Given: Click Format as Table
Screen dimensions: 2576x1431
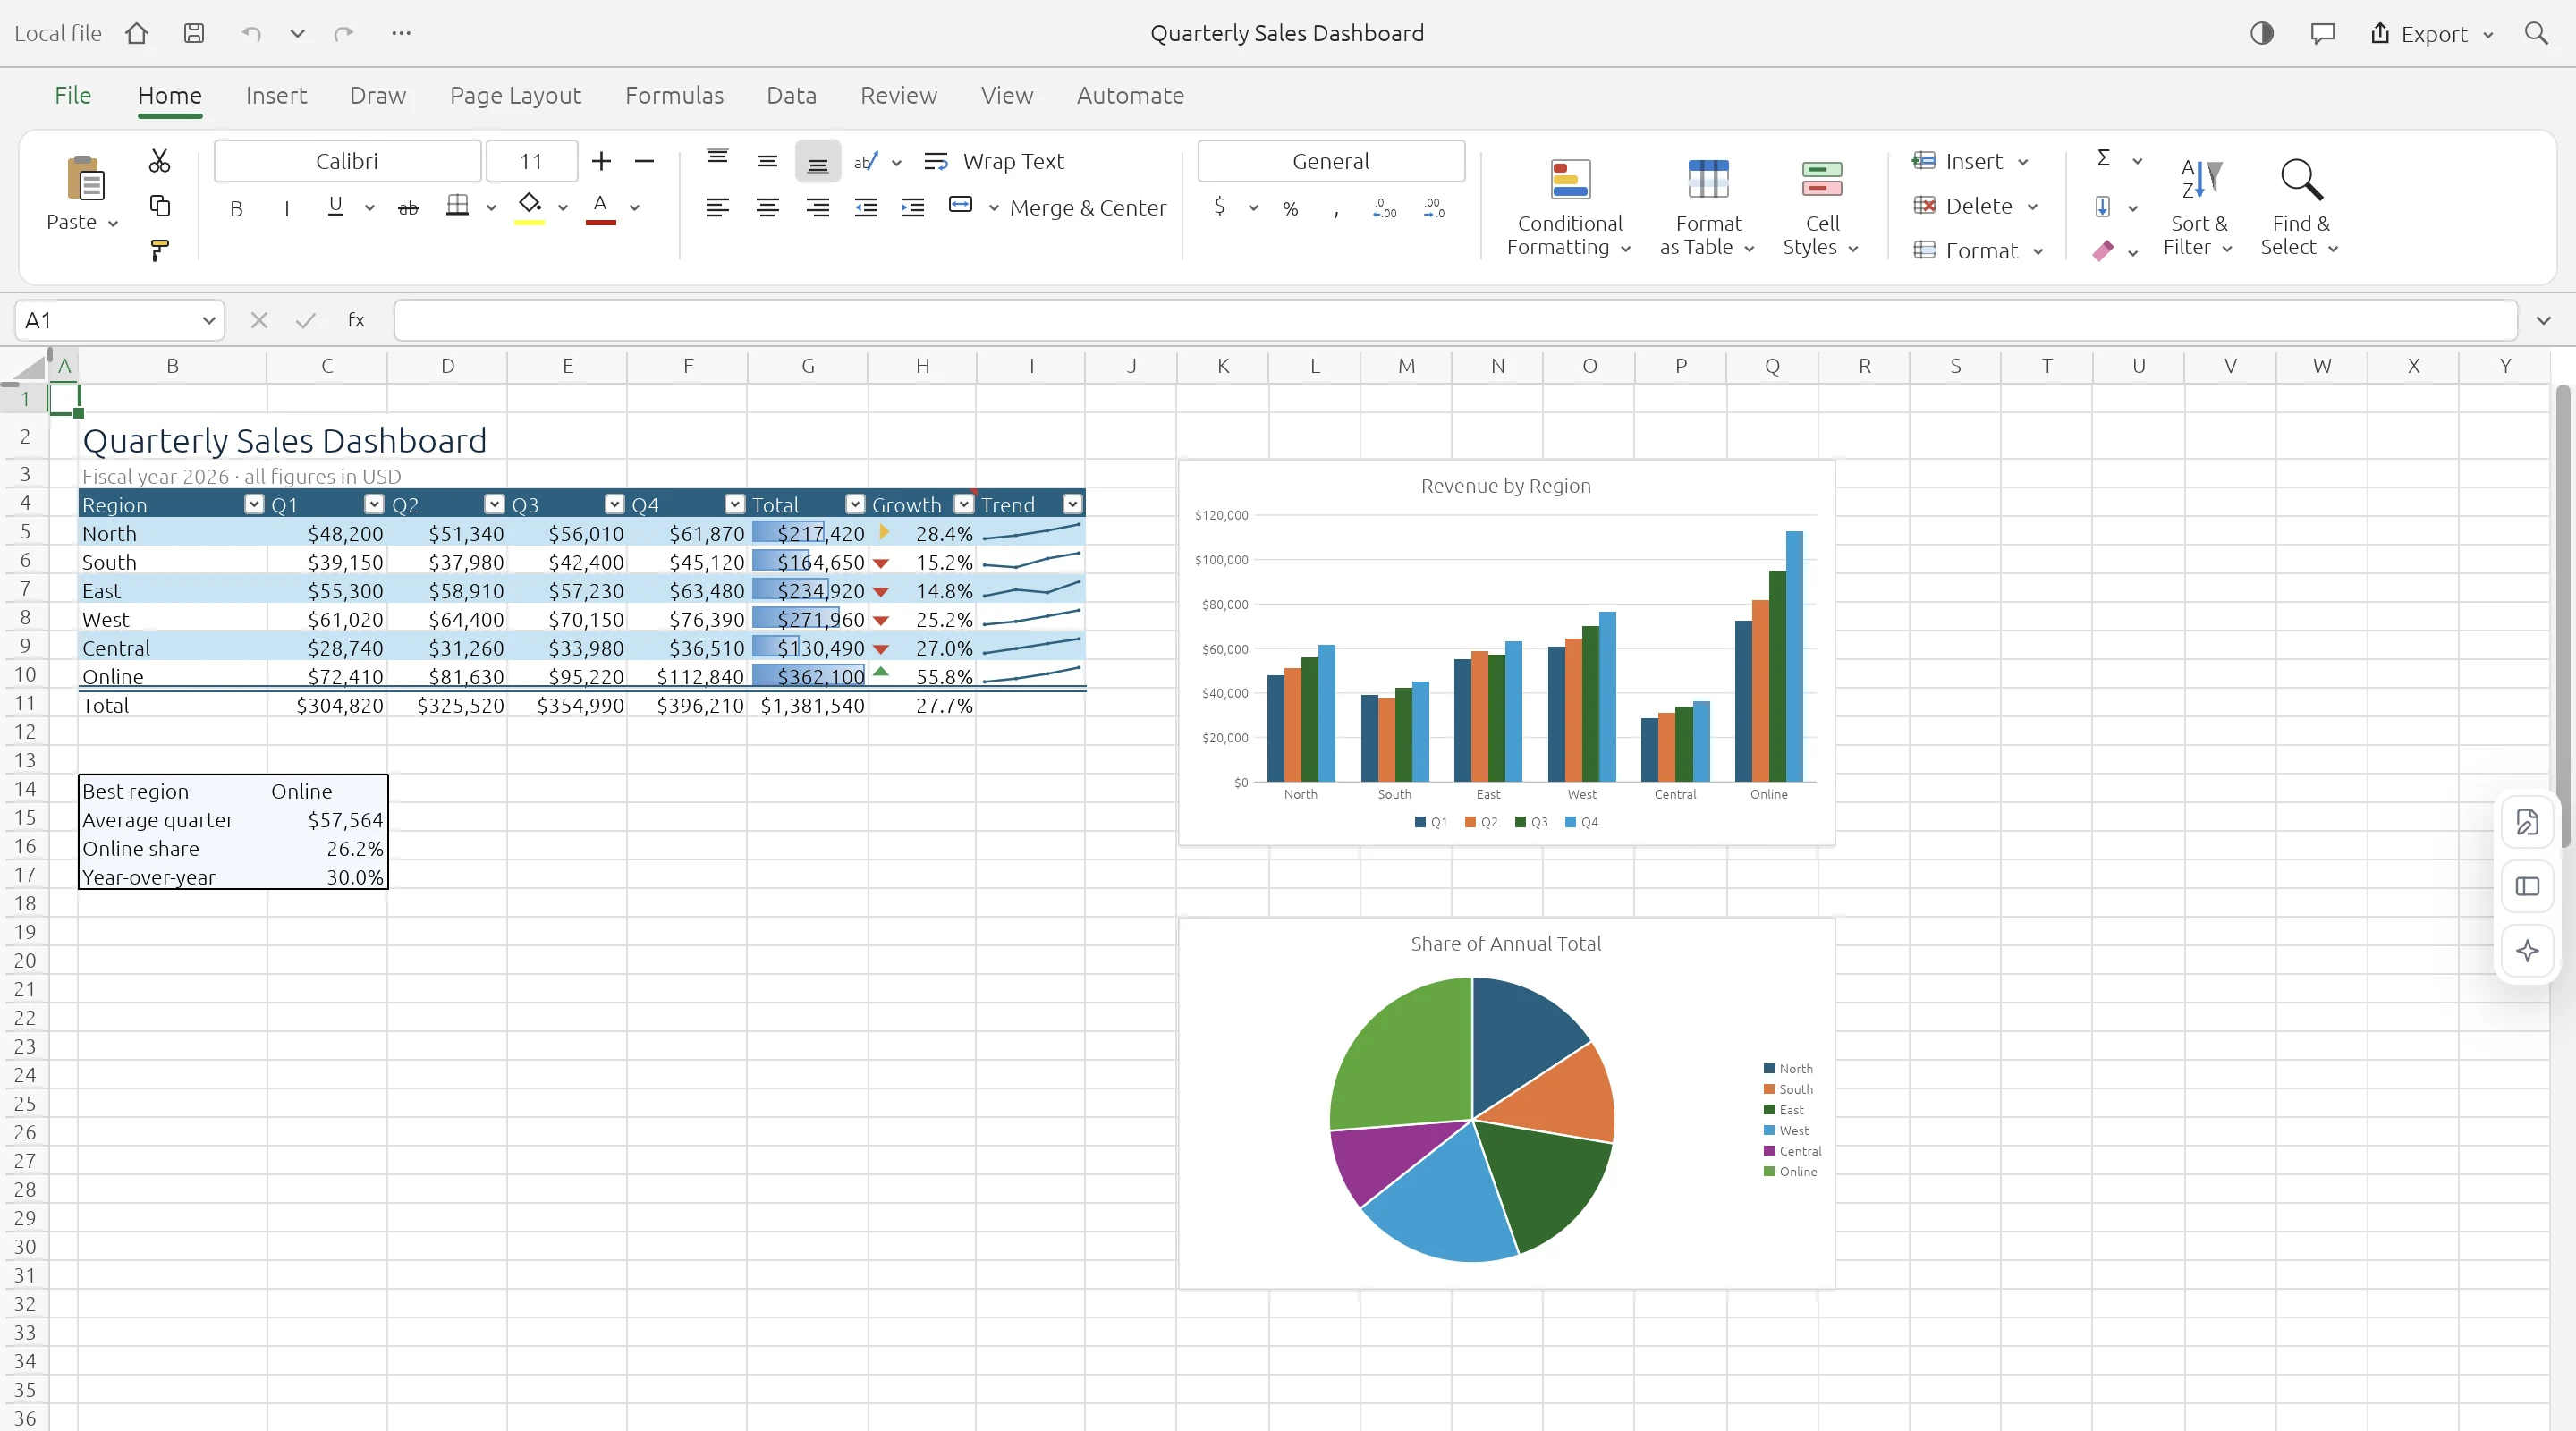Looking at the screenshot, I should point(1707,208).
